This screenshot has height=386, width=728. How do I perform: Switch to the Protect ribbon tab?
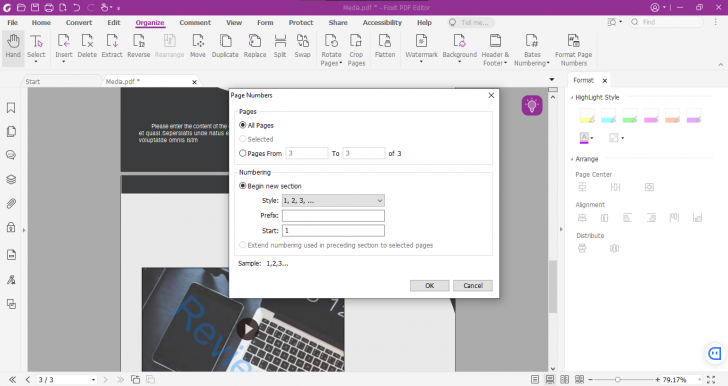point(301,22)
